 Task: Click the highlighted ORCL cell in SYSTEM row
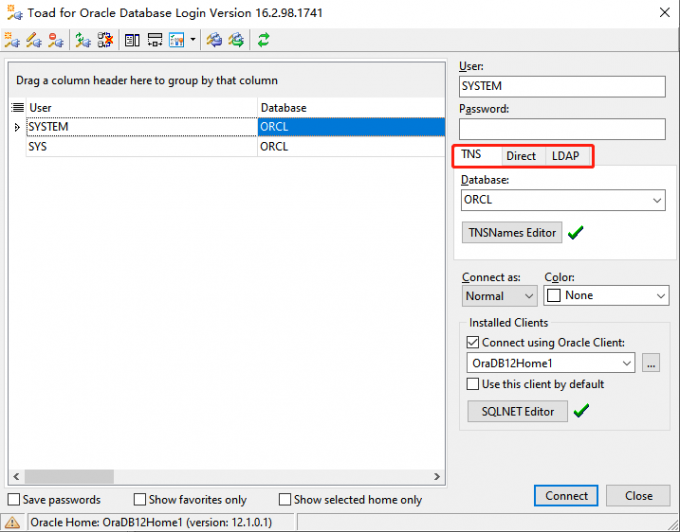[x=351, y=127]
